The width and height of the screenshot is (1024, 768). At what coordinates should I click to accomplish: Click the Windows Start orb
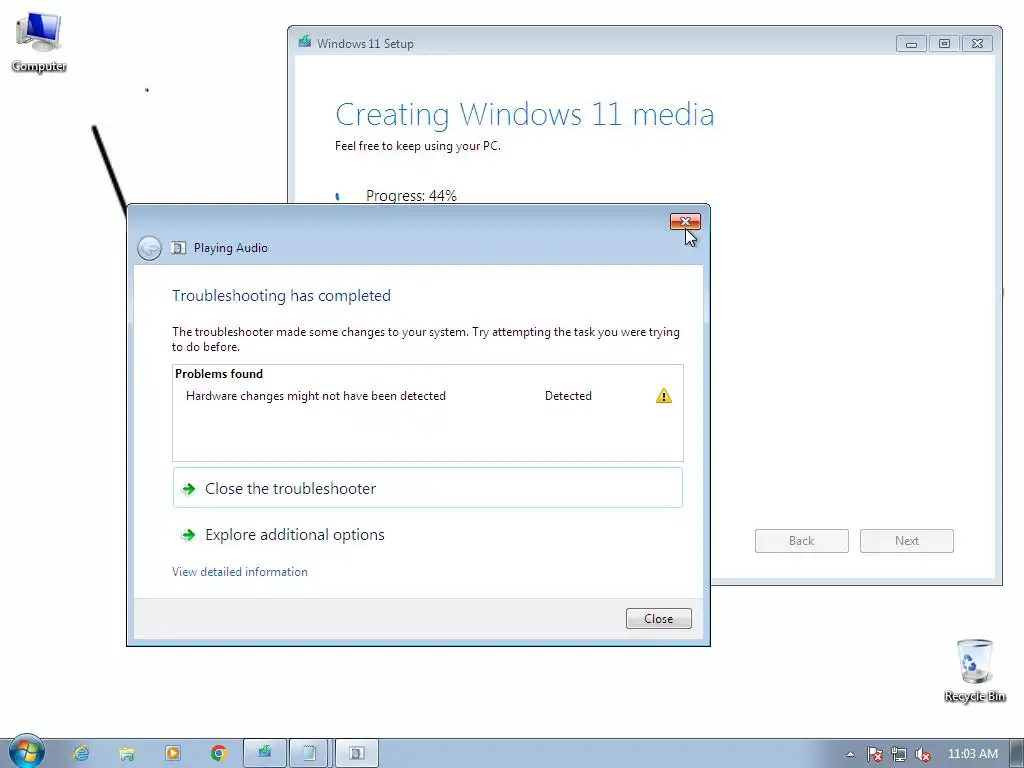[x=26, y=752]
